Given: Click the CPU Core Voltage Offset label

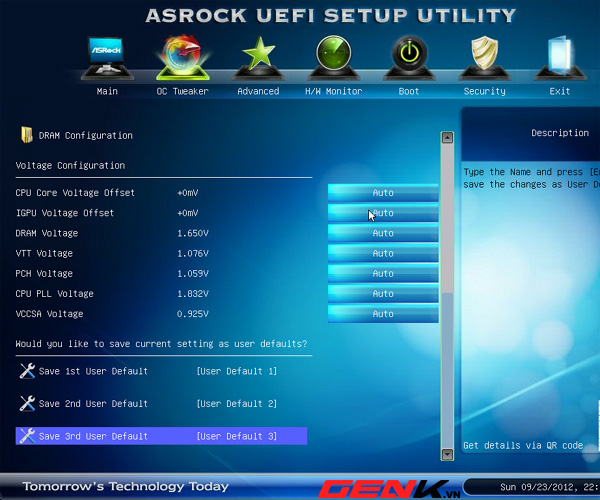Looking at the screenshot, I should click(x=75, y=192).
